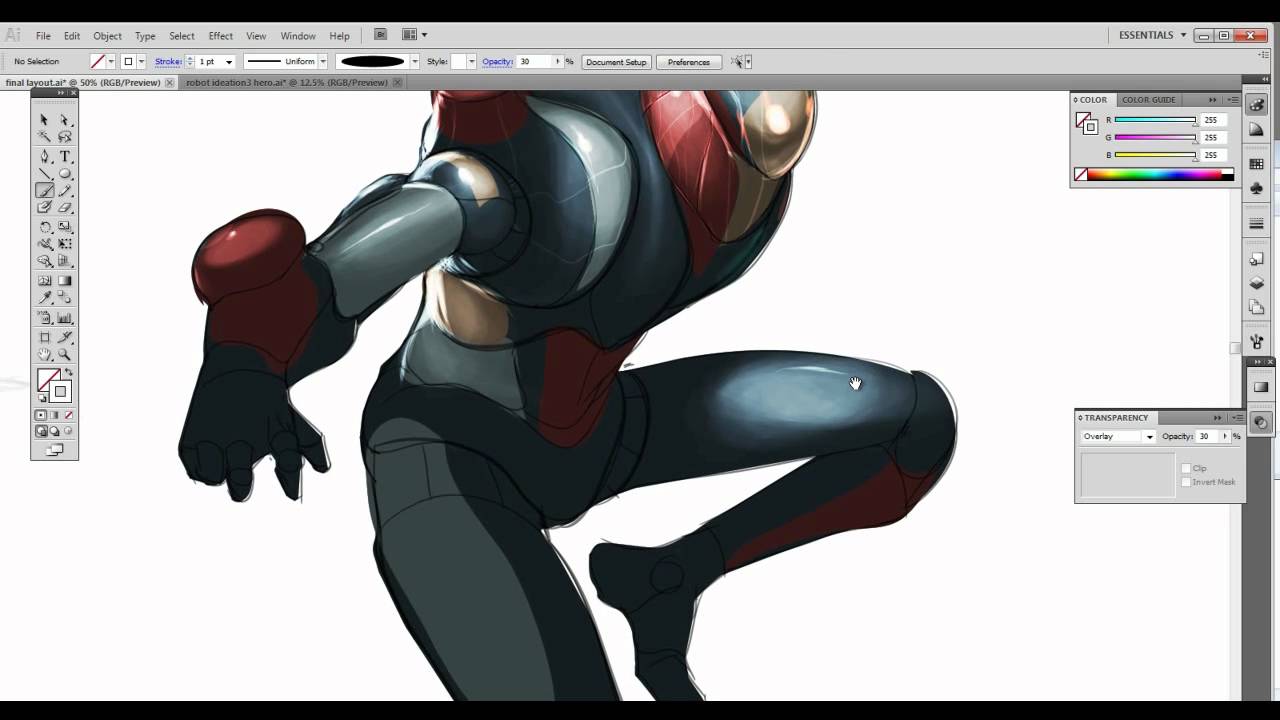Open Transparency panel opacity slider arrow
Screen dimensions: 1280x720
(x=1227, y=436)
